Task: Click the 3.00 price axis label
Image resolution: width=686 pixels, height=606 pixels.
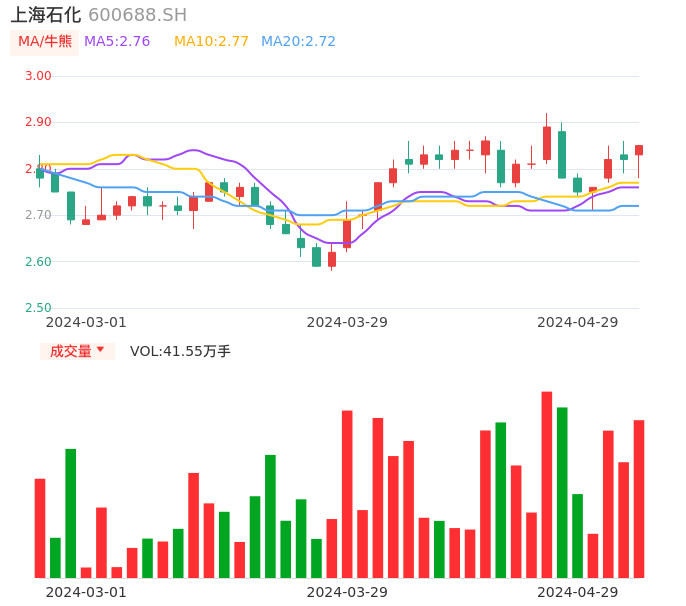Action: point(38,76)
